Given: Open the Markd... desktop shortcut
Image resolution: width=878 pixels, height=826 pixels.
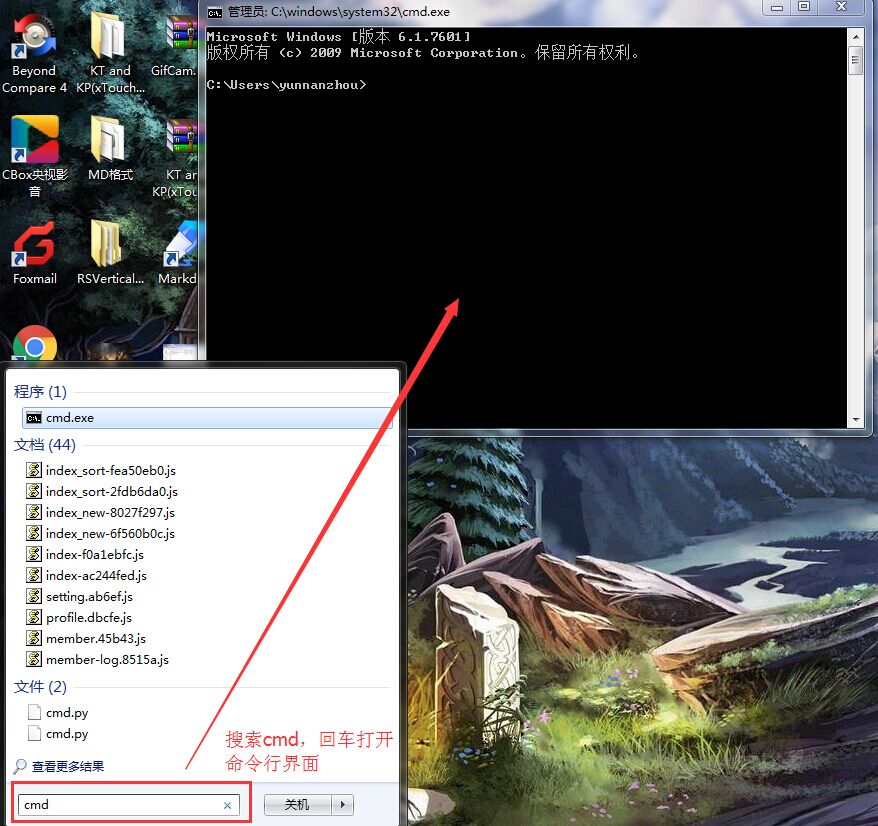Looking at the screenshot, I should click(178, 253).
